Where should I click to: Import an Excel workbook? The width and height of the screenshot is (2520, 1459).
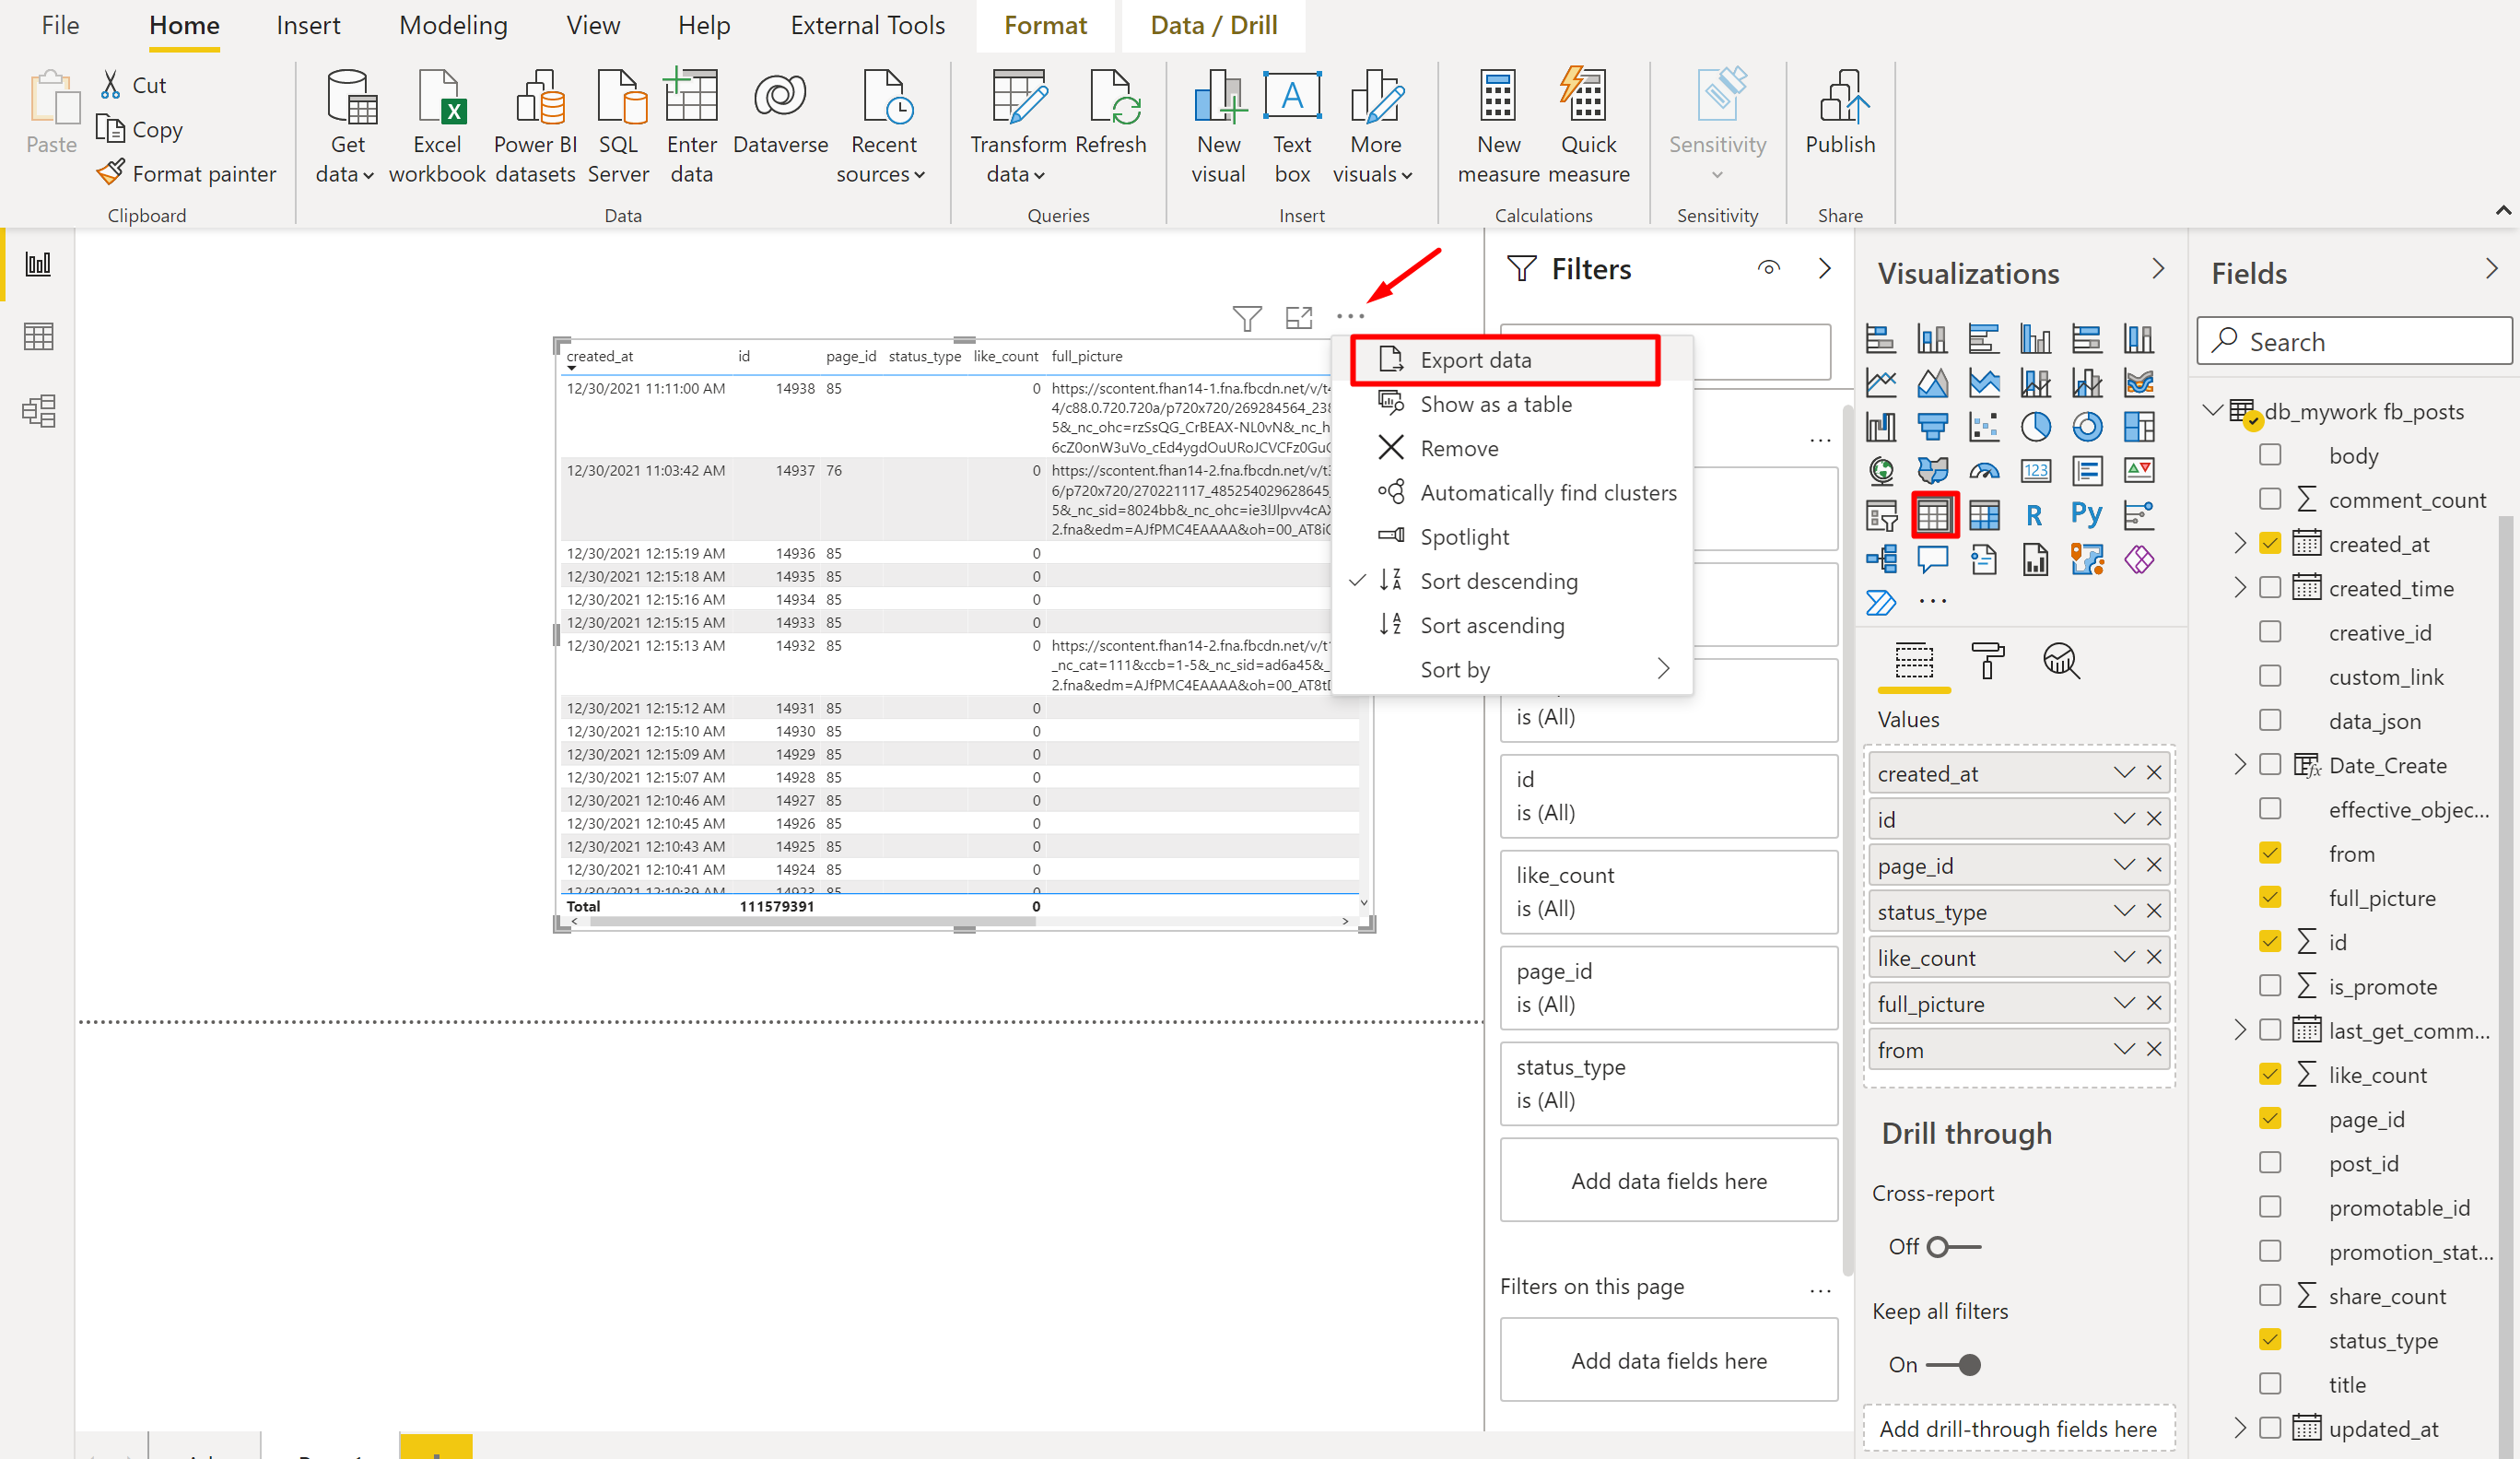click(x=437, y=127)
